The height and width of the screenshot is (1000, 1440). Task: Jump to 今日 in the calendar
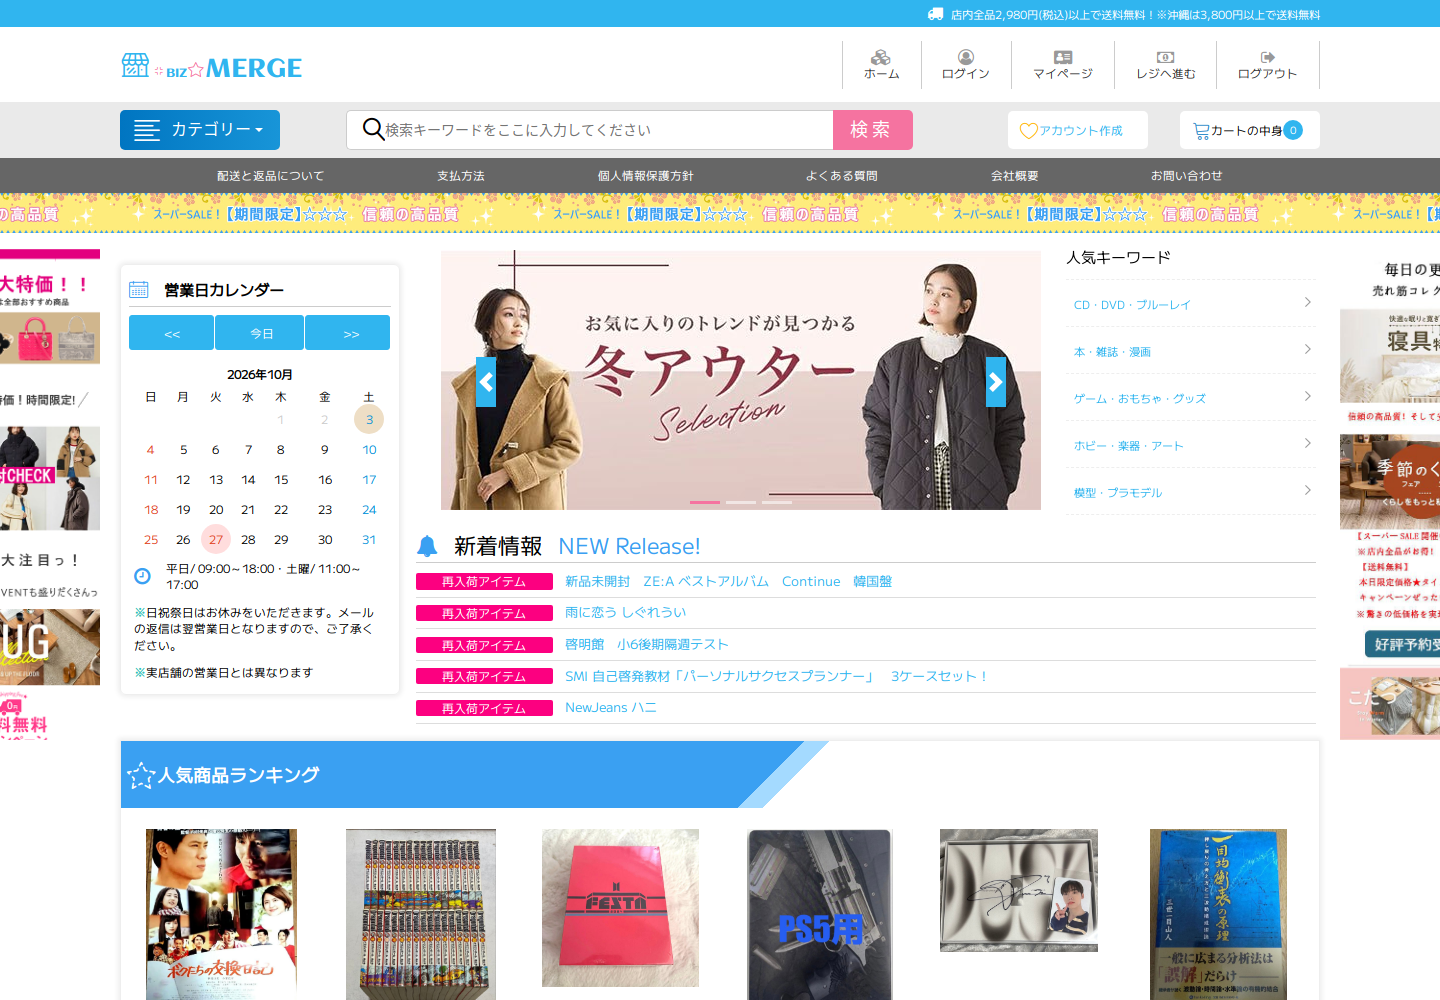pos(260,333)
